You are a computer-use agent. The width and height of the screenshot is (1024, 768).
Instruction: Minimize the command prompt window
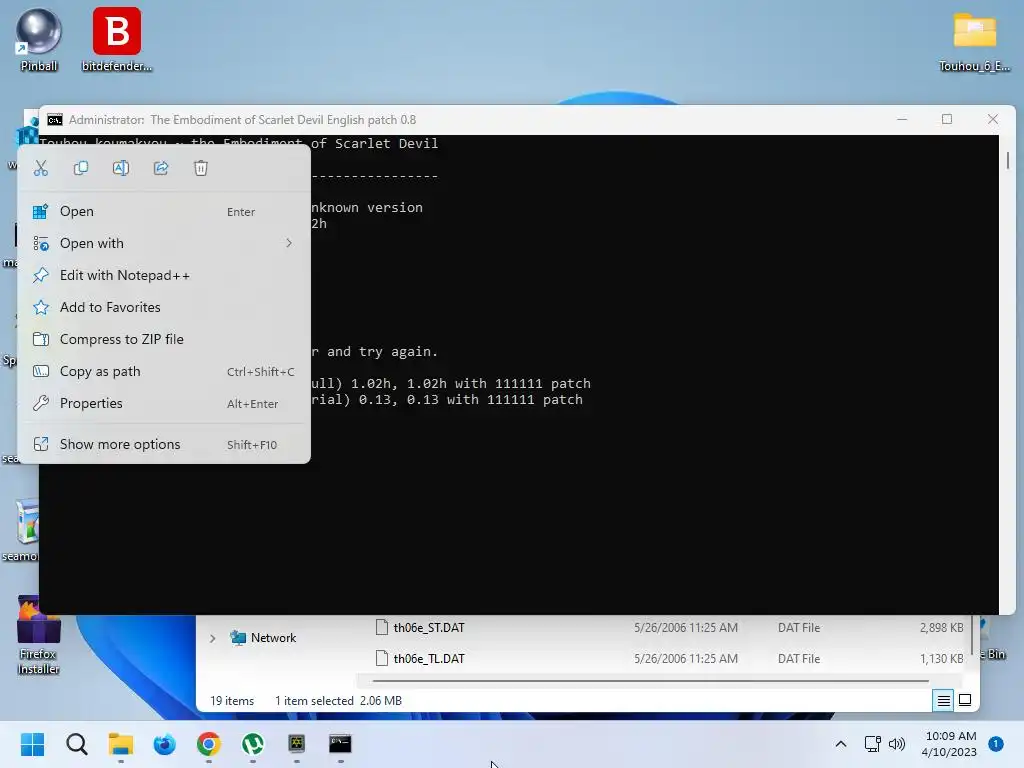pyautogui.click(x=902, y=119)
